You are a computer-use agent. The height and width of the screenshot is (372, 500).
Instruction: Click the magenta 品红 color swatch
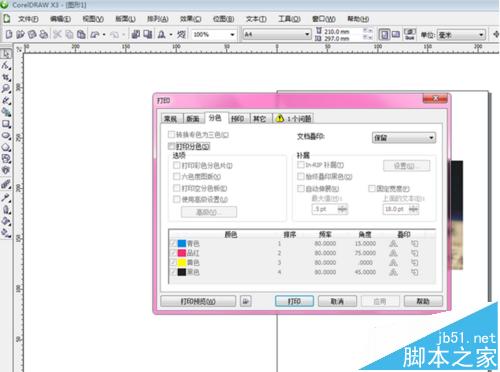(182, 253)
